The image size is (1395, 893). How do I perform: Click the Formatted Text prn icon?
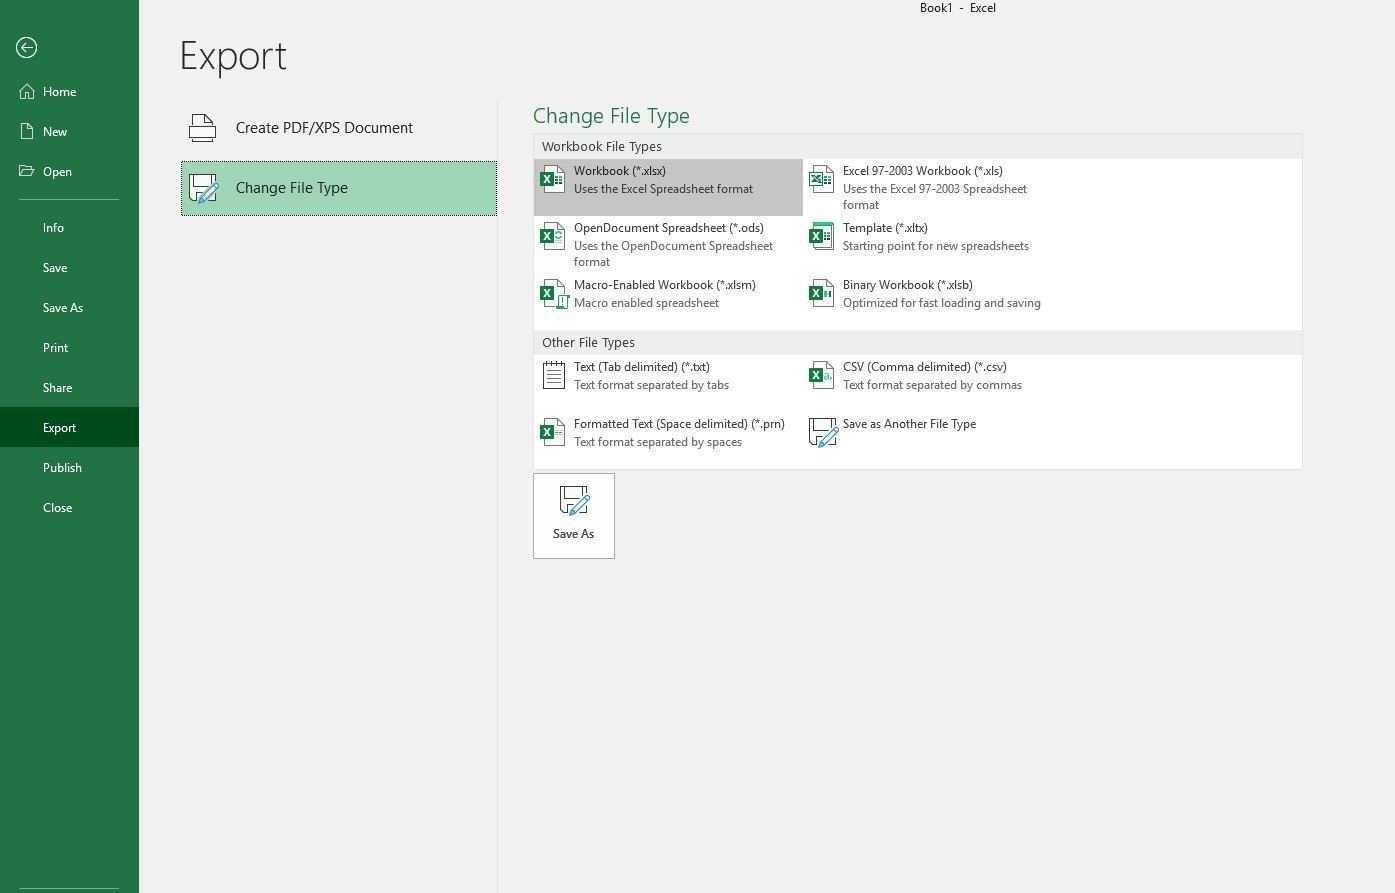pyautogui.click(x=553, y=433)
